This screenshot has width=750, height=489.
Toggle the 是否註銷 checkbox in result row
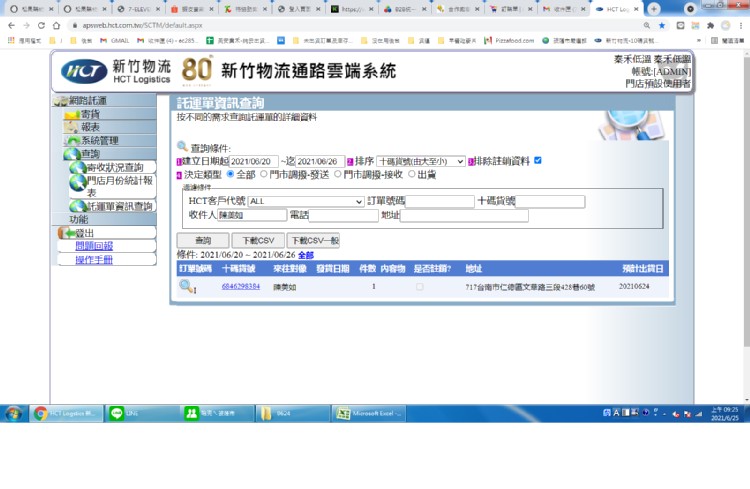419,287
